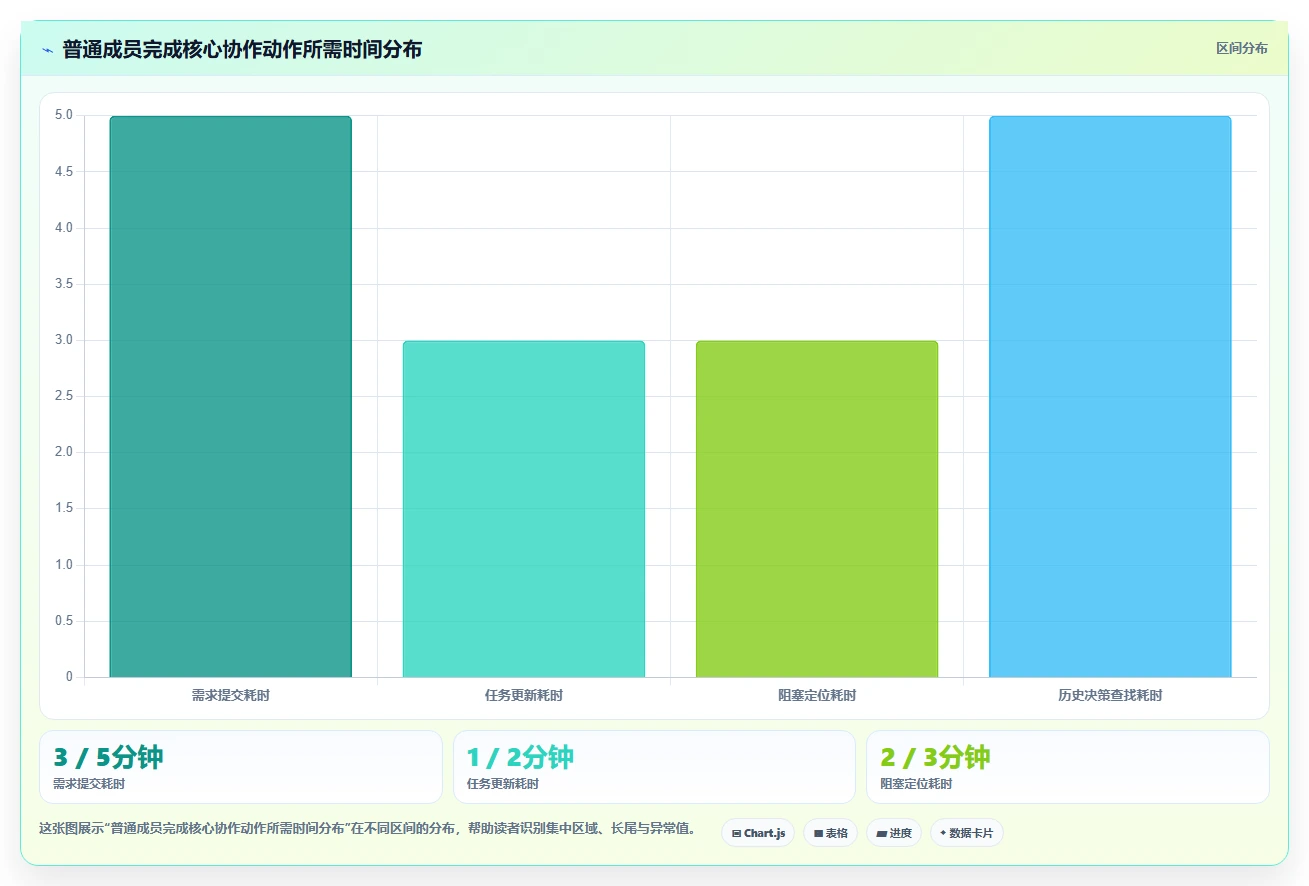Click the description text starting with 这张图展示
The width and height of the screenshot is (1309, 886).
click(368, 829)
